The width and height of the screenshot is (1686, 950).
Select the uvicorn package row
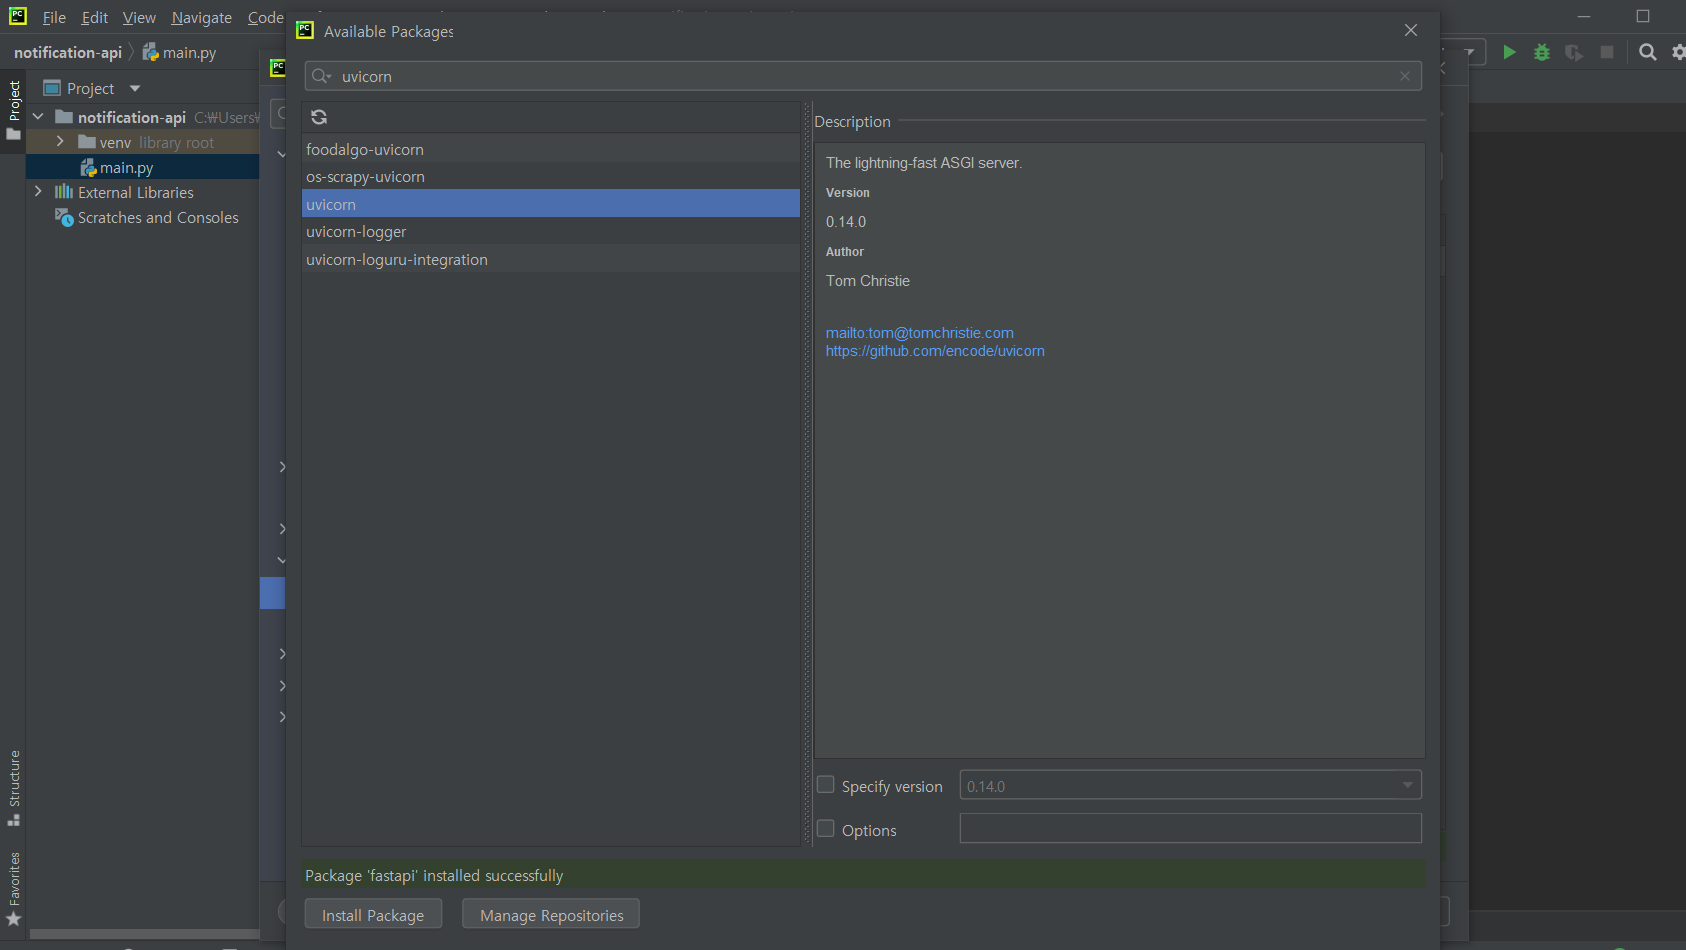[551, 204]
